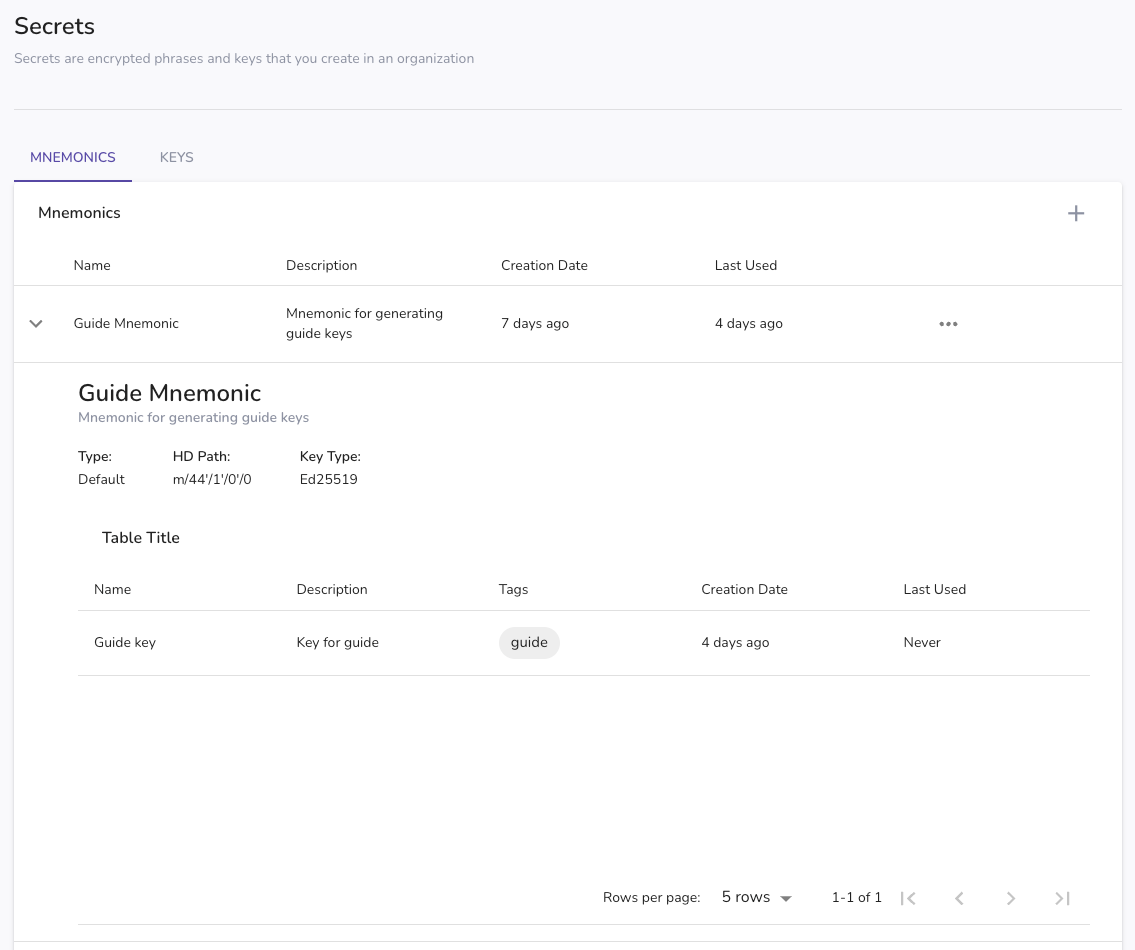Collapse the Guide Mnemonic row

tap(35, 324)
